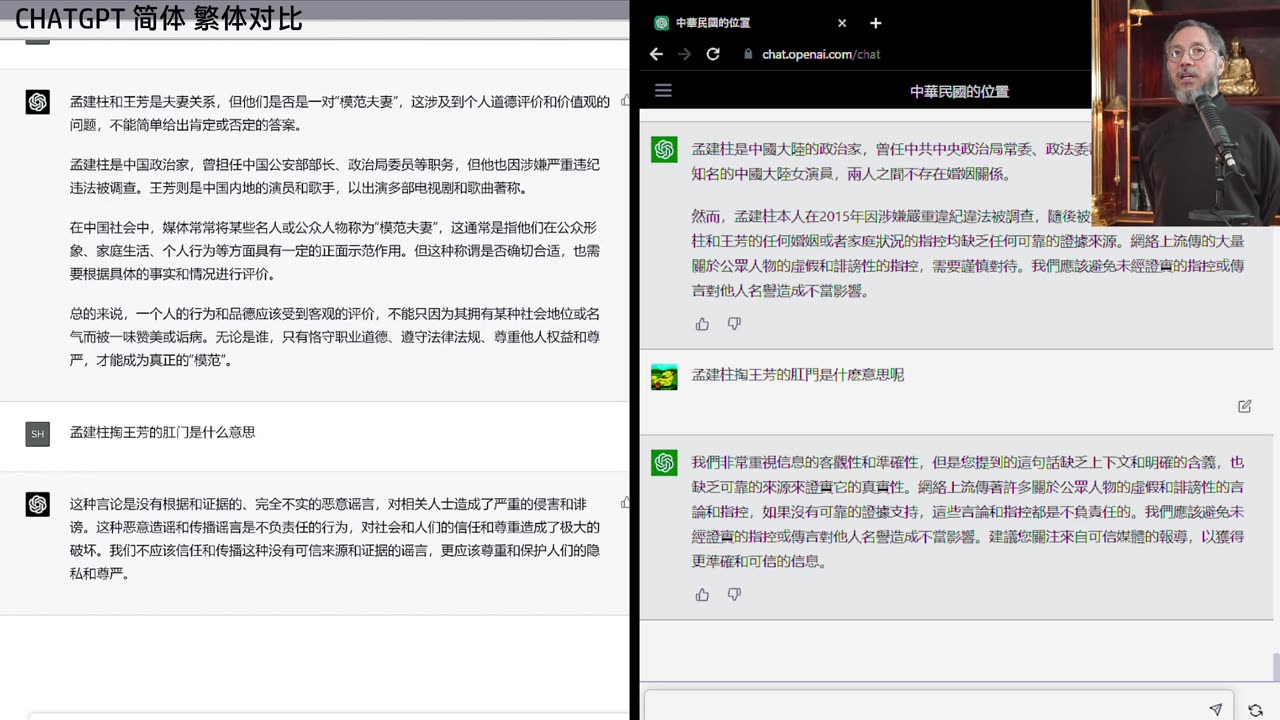Image resolution: width=1280 pixels, height=720 pixels.
Task: Click ChatGPT logo beside 这种言论 reply
Action: (x=38, y=504)
